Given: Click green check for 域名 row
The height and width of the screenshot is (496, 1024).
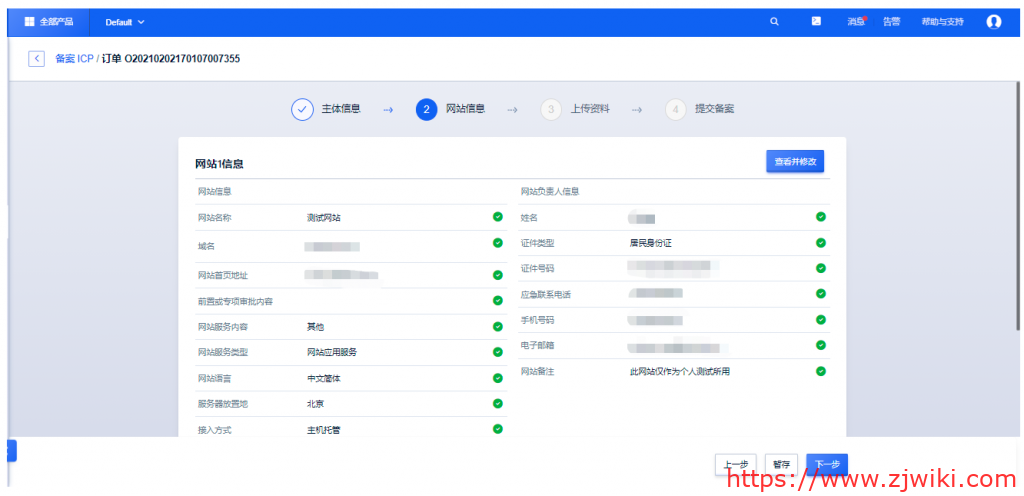Looking at the screenshot, I should 498,243.
